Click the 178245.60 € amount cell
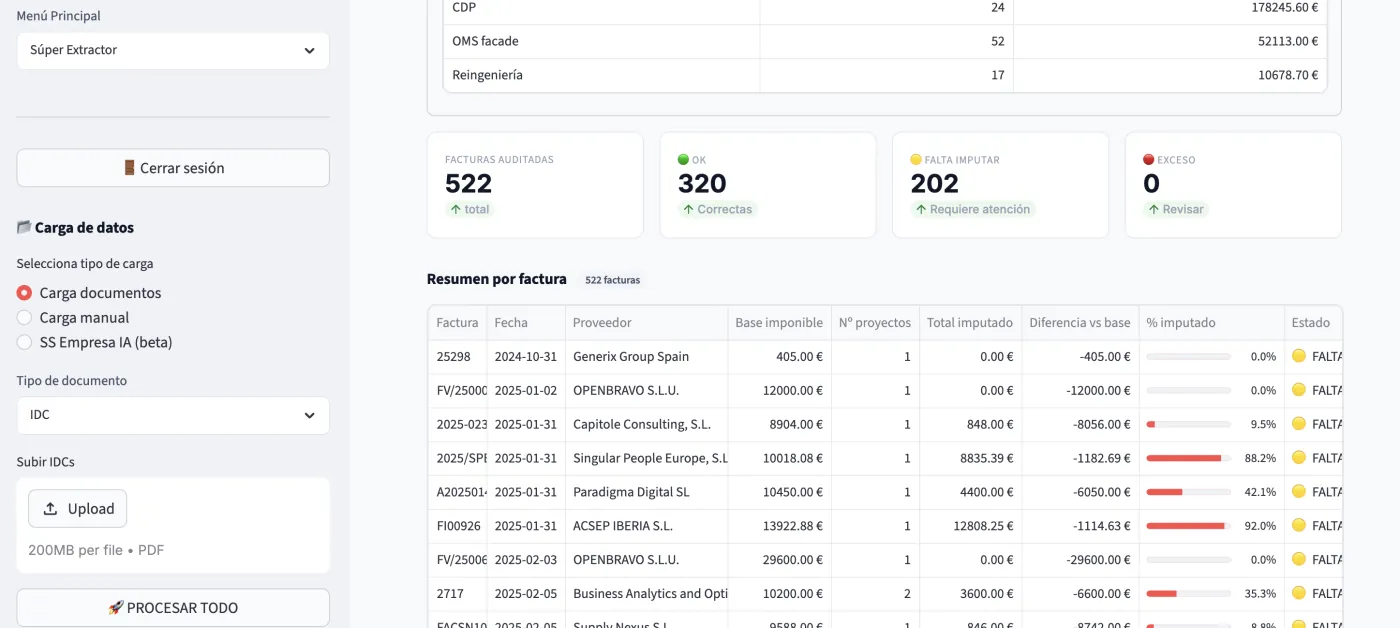The height and width of the screenshot is (628, 1400). pyautogui.click(x=1170, y=8)
